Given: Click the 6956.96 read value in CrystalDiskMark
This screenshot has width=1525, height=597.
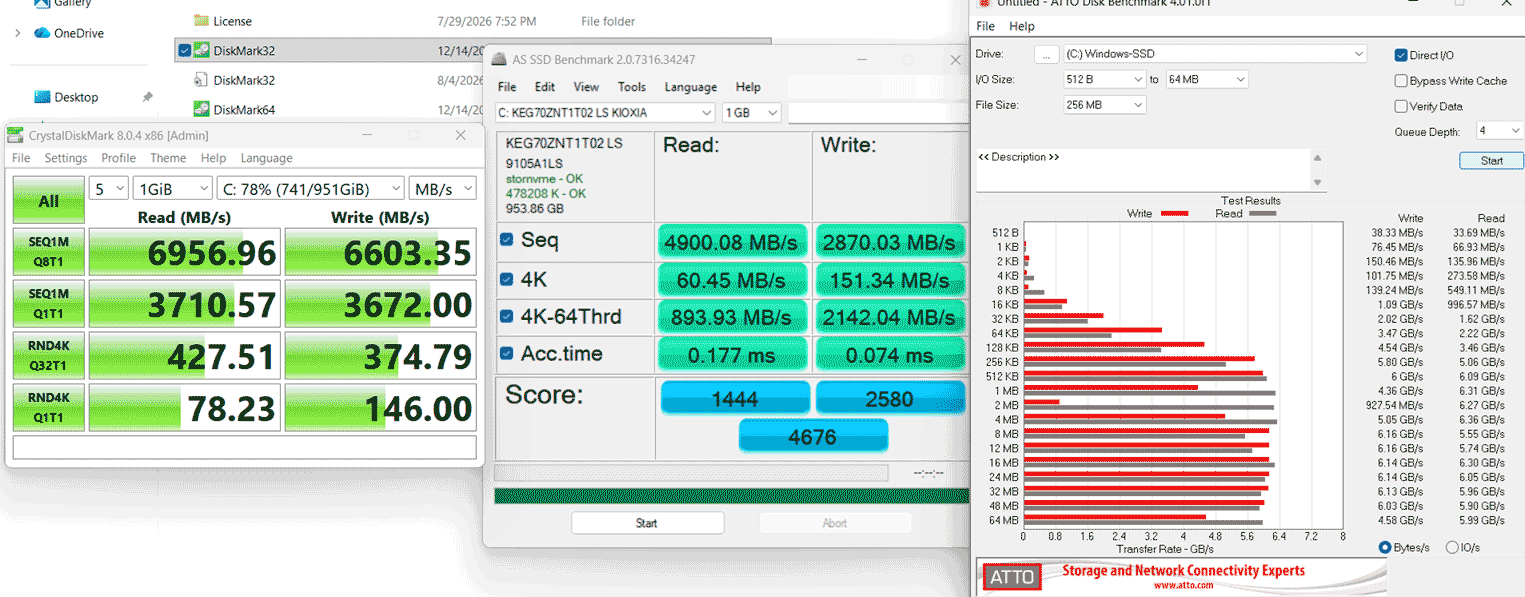Looking at the screenshot, I should coord(183,253).
